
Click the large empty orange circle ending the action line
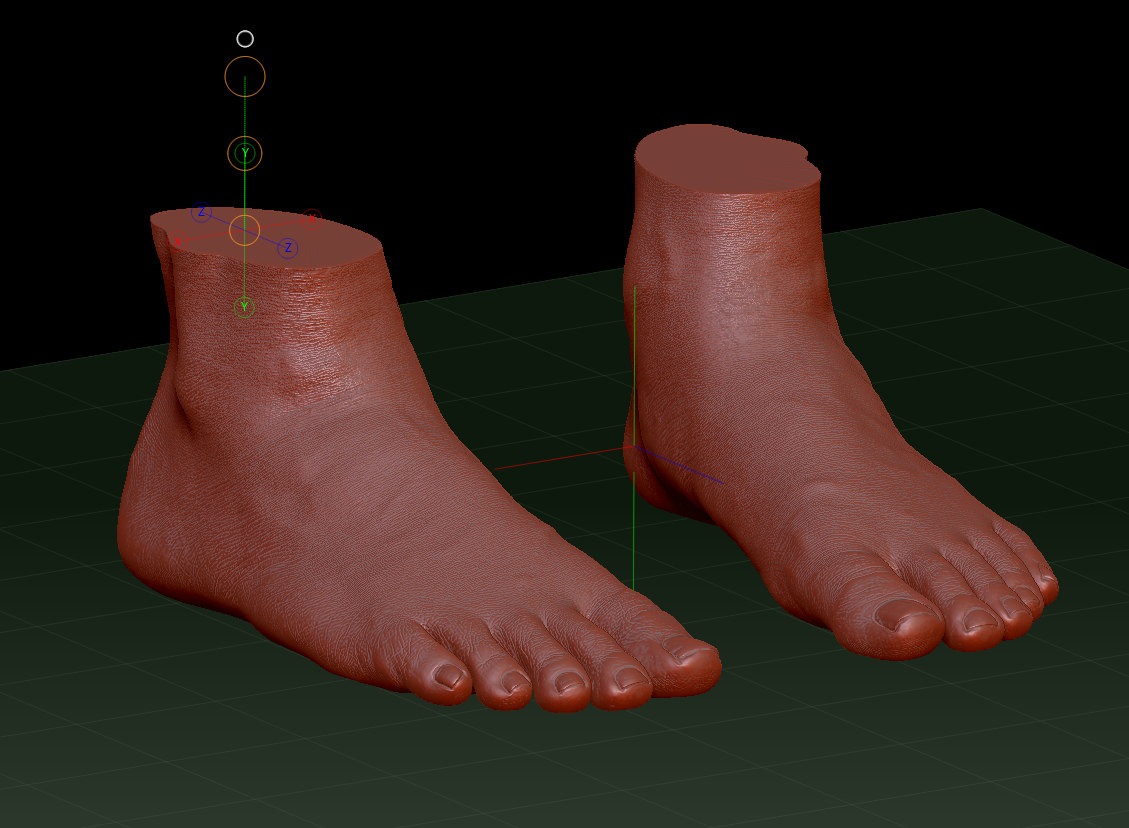click(x=245, y=76)
